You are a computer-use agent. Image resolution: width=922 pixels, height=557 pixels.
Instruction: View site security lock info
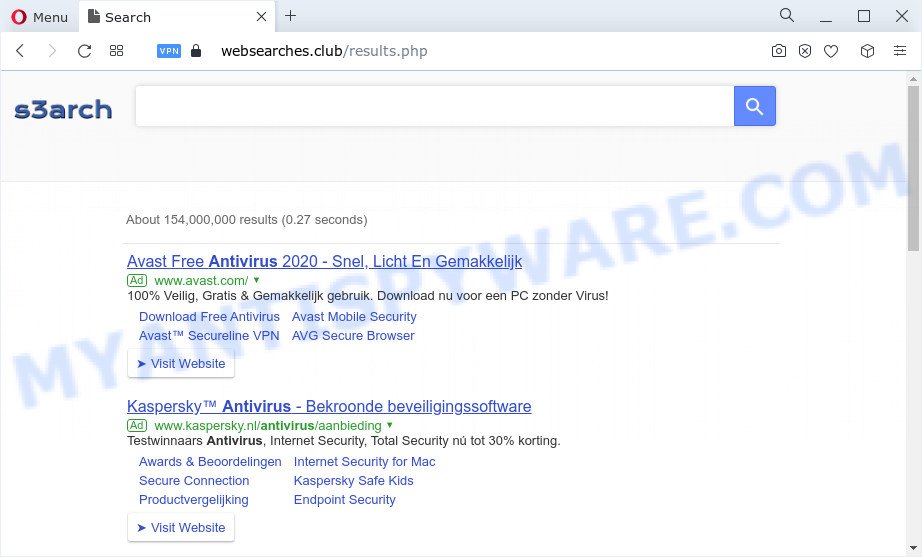[x=196, y=51]
